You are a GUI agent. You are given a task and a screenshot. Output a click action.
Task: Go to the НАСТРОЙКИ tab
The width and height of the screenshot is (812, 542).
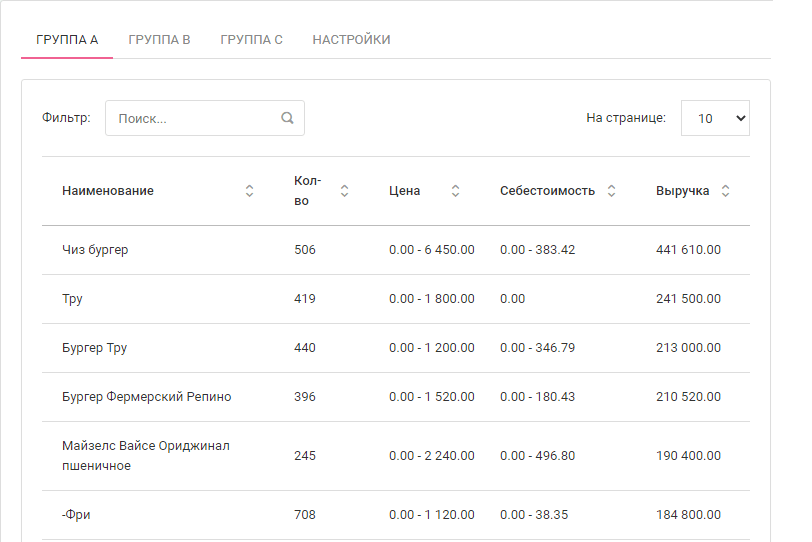pyautogui.click(x=351, y=40)
